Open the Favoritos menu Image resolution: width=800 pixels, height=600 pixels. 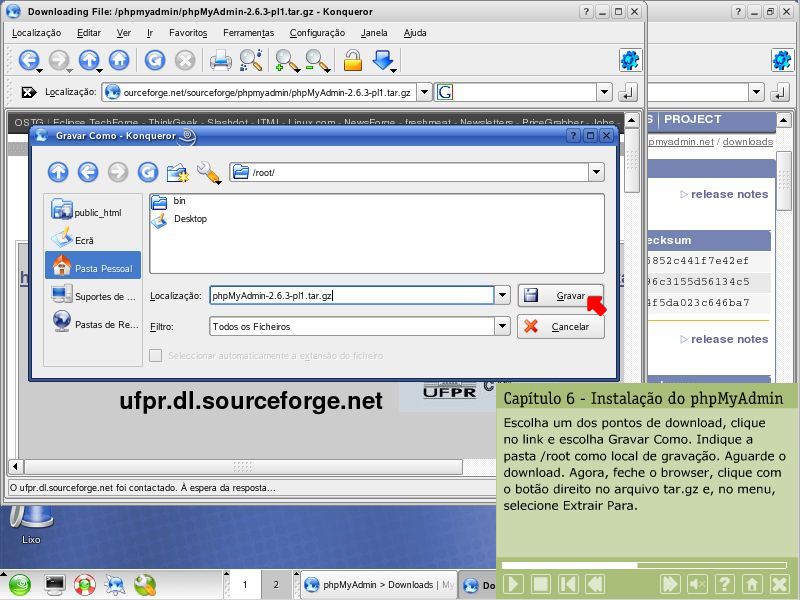188,32
